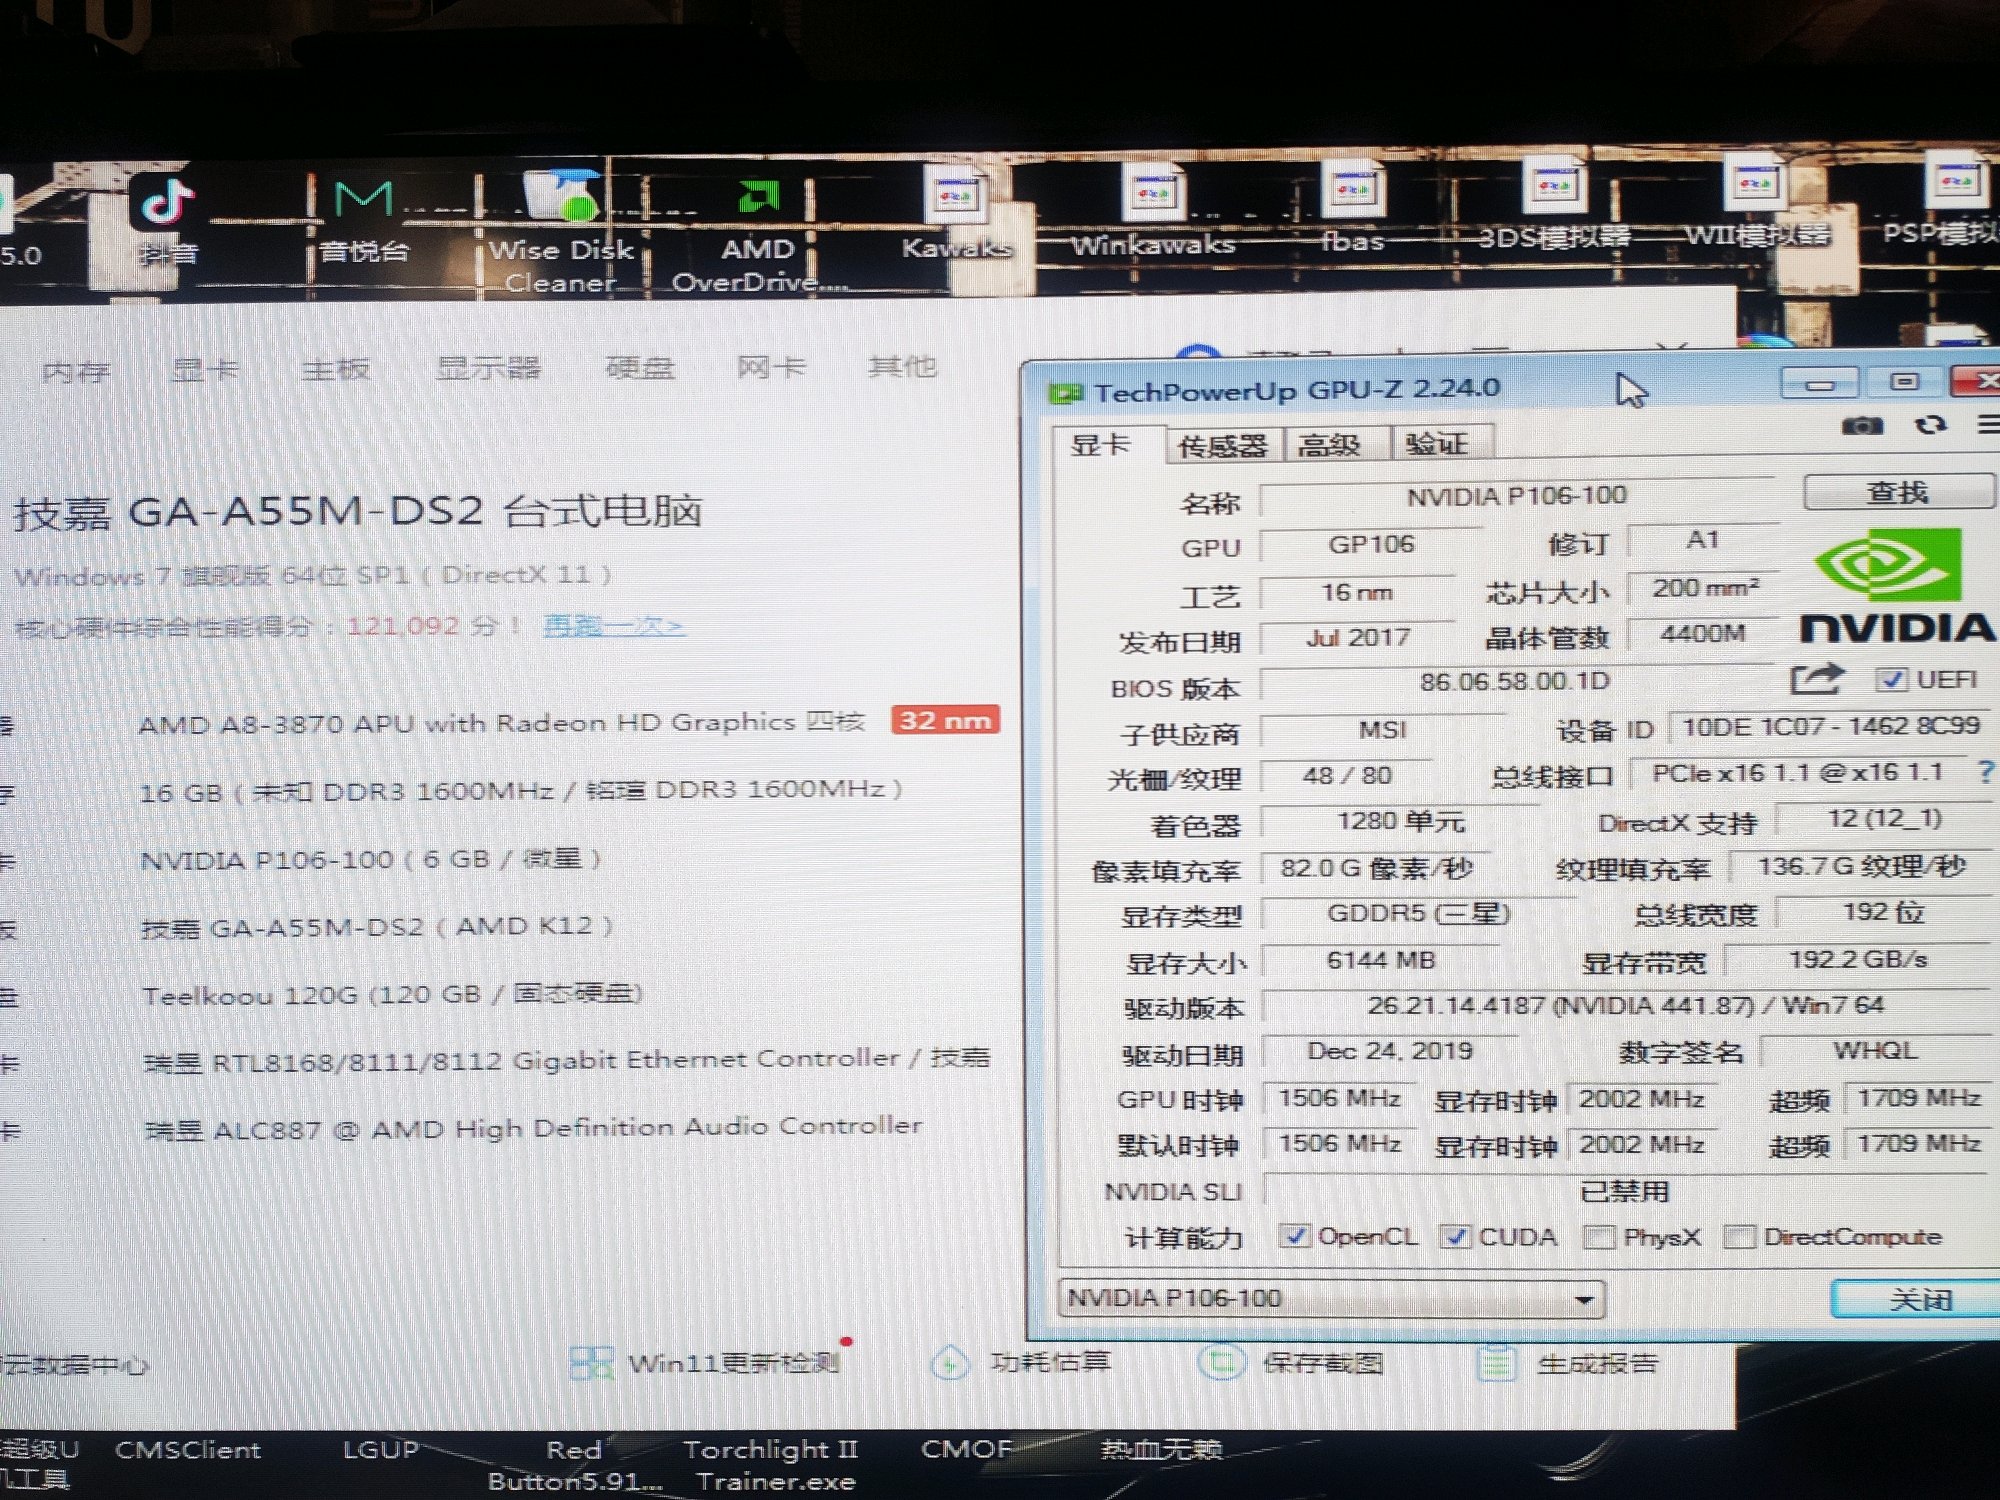This screenshot has width=2000, height=1500.
Task: Click the Teelkoou 120G disk line
Action: pyautogui.click(x=392, y=995)
